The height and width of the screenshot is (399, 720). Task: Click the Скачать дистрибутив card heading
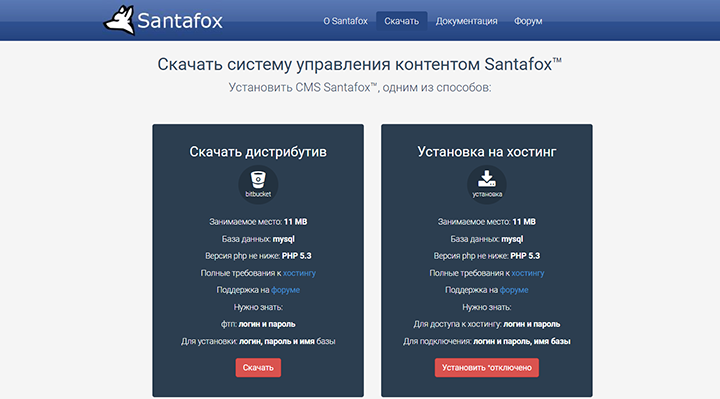point(258,152)
